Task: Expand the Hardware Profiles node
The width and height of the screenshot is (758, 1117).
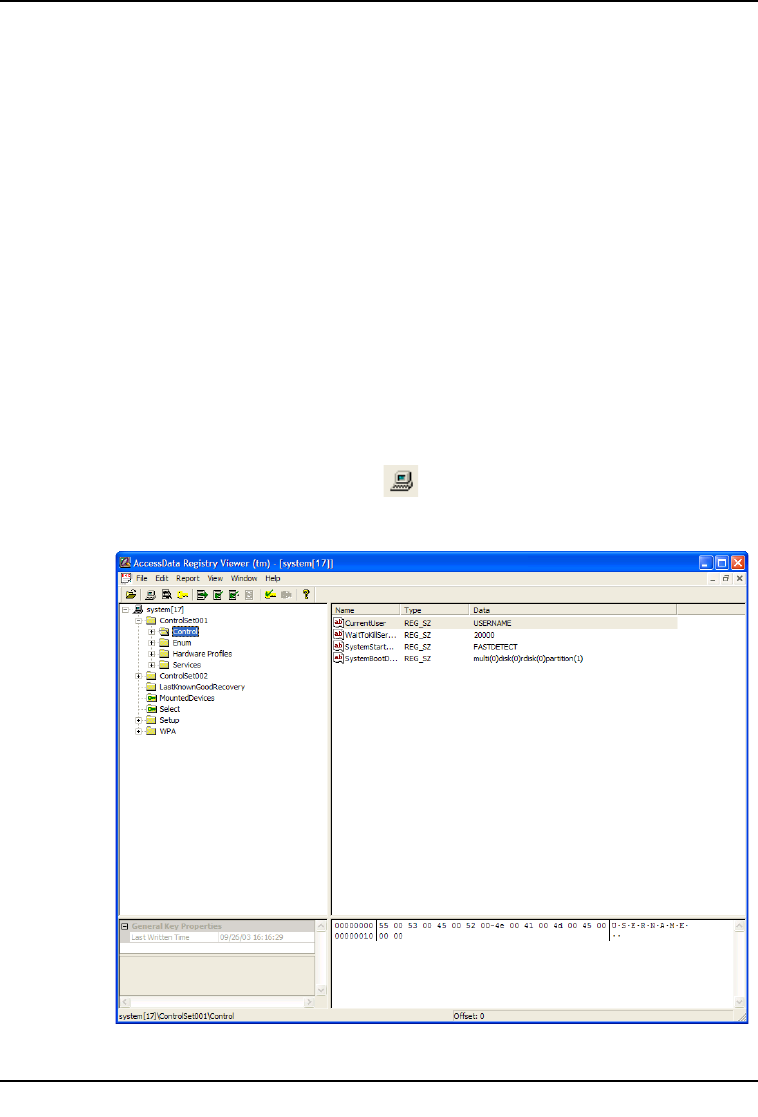Action: (152, 654)
